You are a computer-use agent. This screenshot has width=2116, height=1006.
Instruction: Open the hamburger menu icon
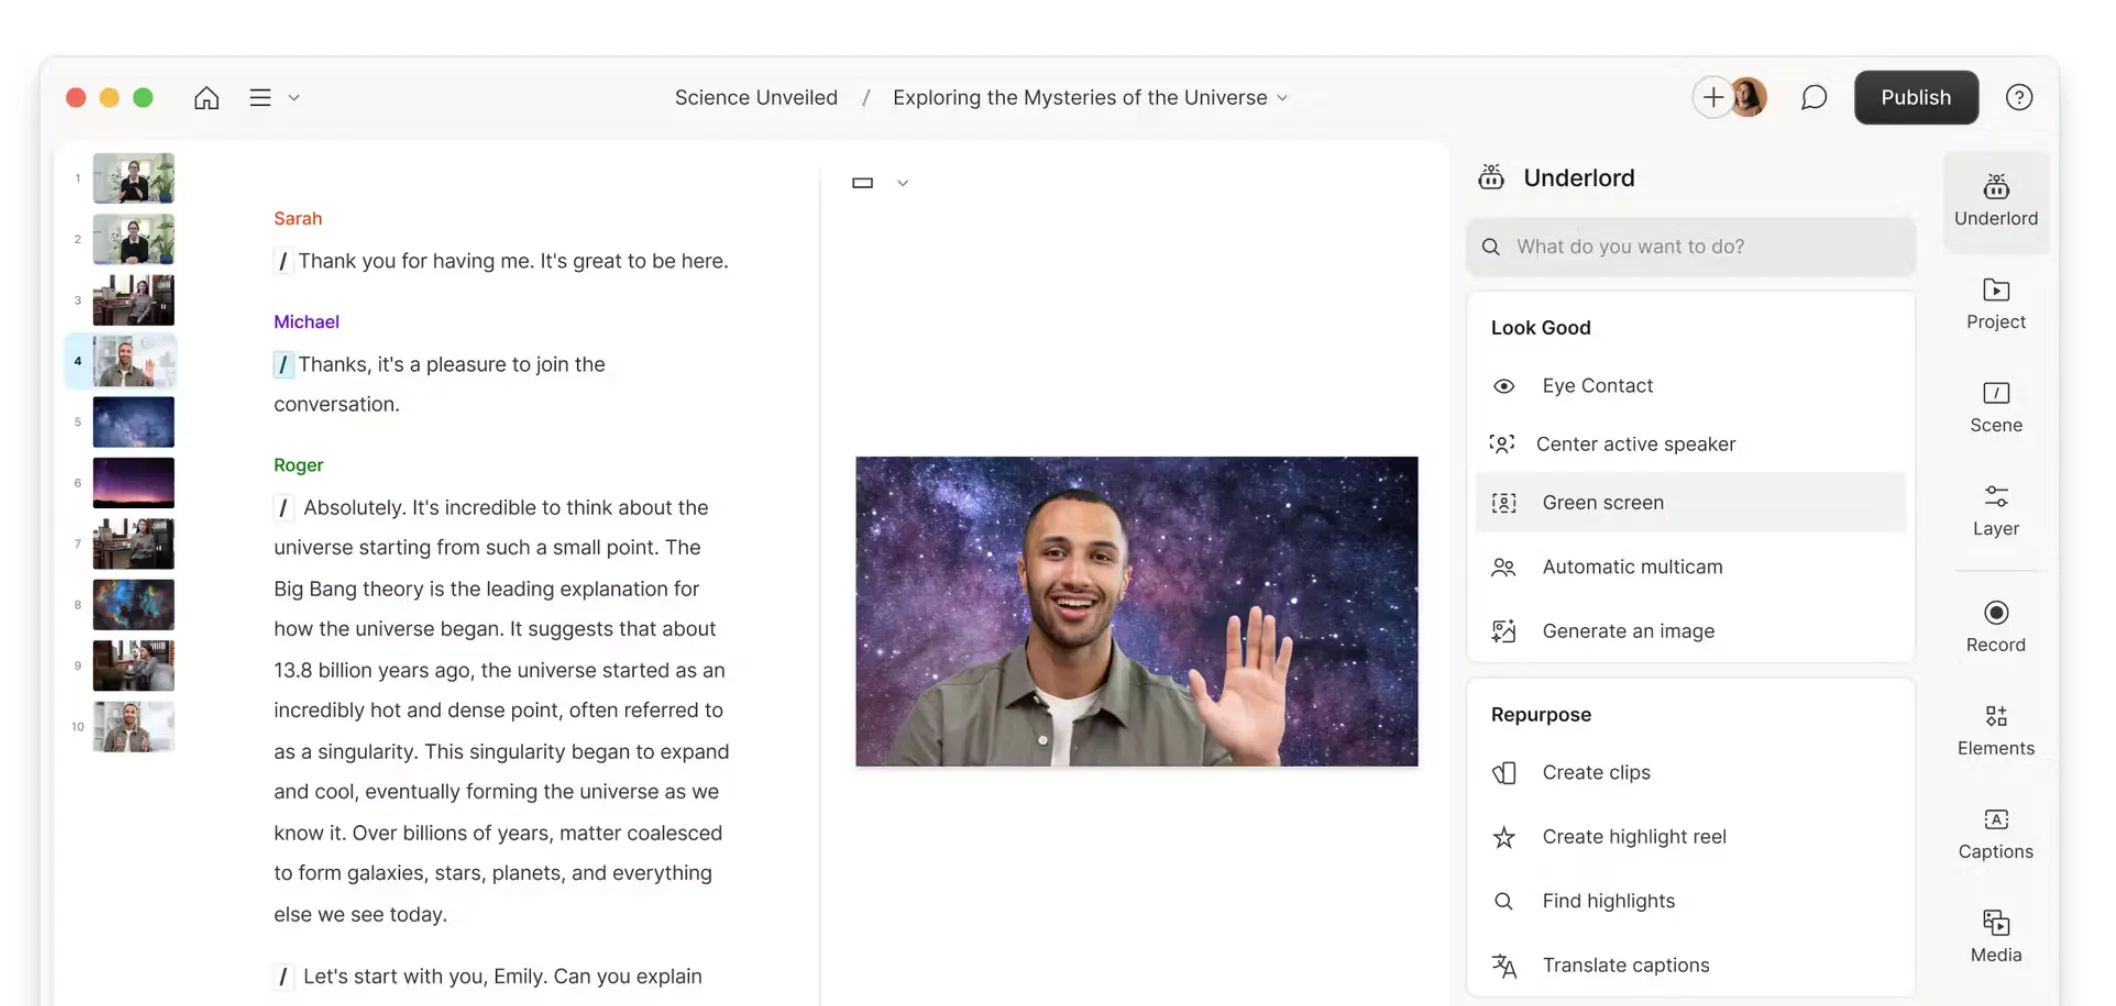pos(260,97)
